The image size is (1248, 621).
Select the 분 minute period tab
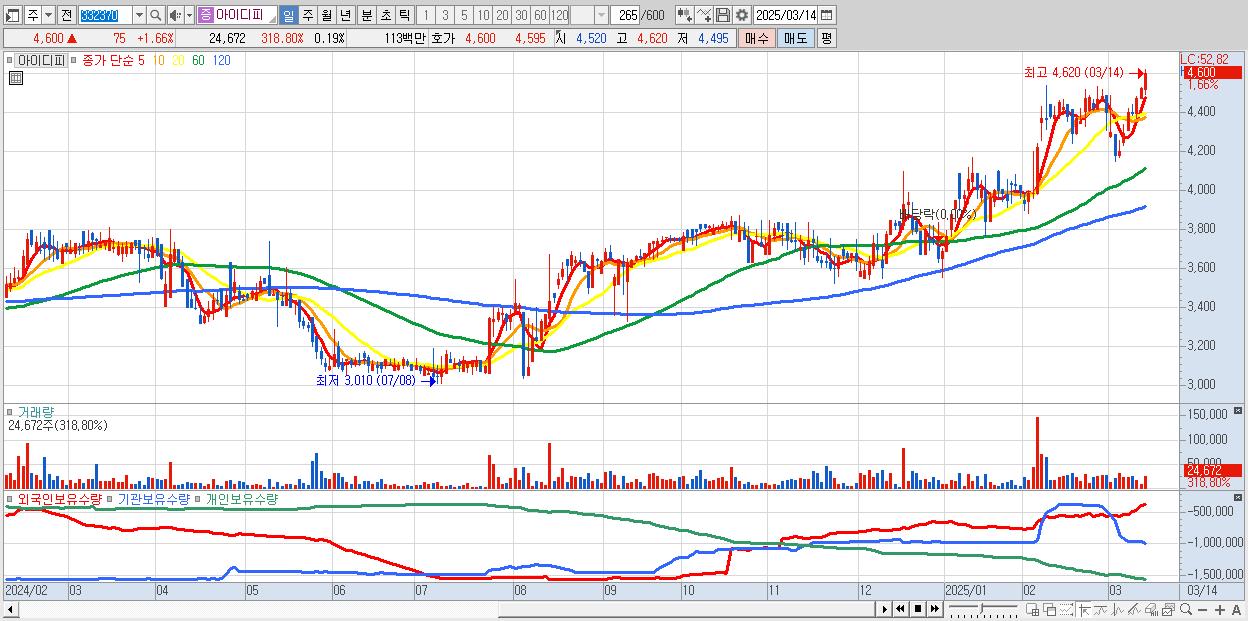[367, 15]
